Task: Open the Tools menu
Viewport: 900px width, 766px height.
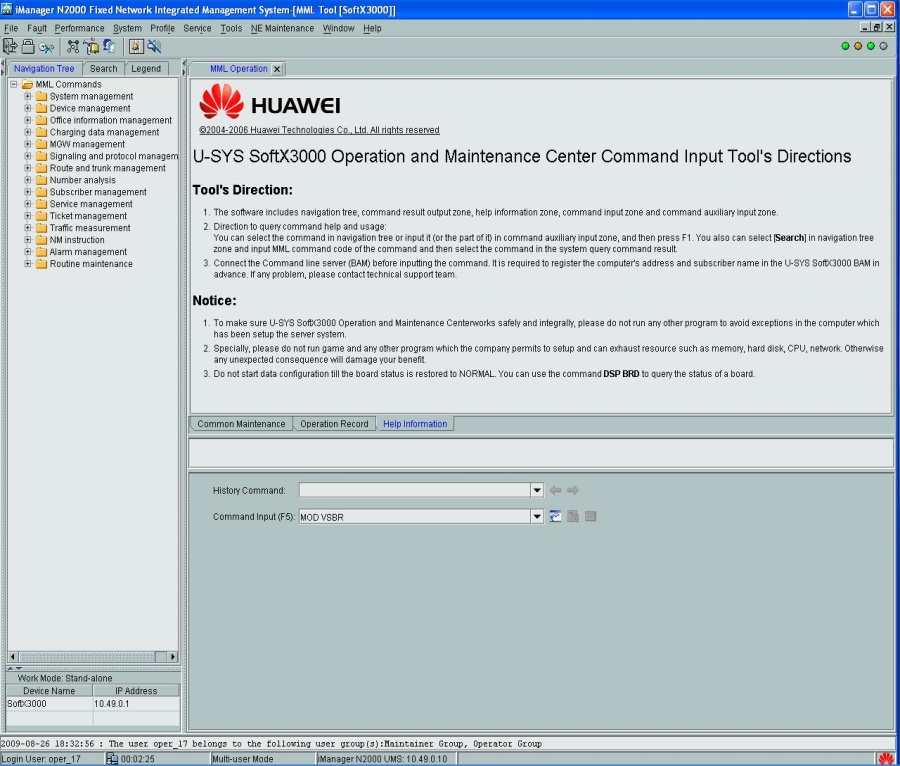Action: 231,28
